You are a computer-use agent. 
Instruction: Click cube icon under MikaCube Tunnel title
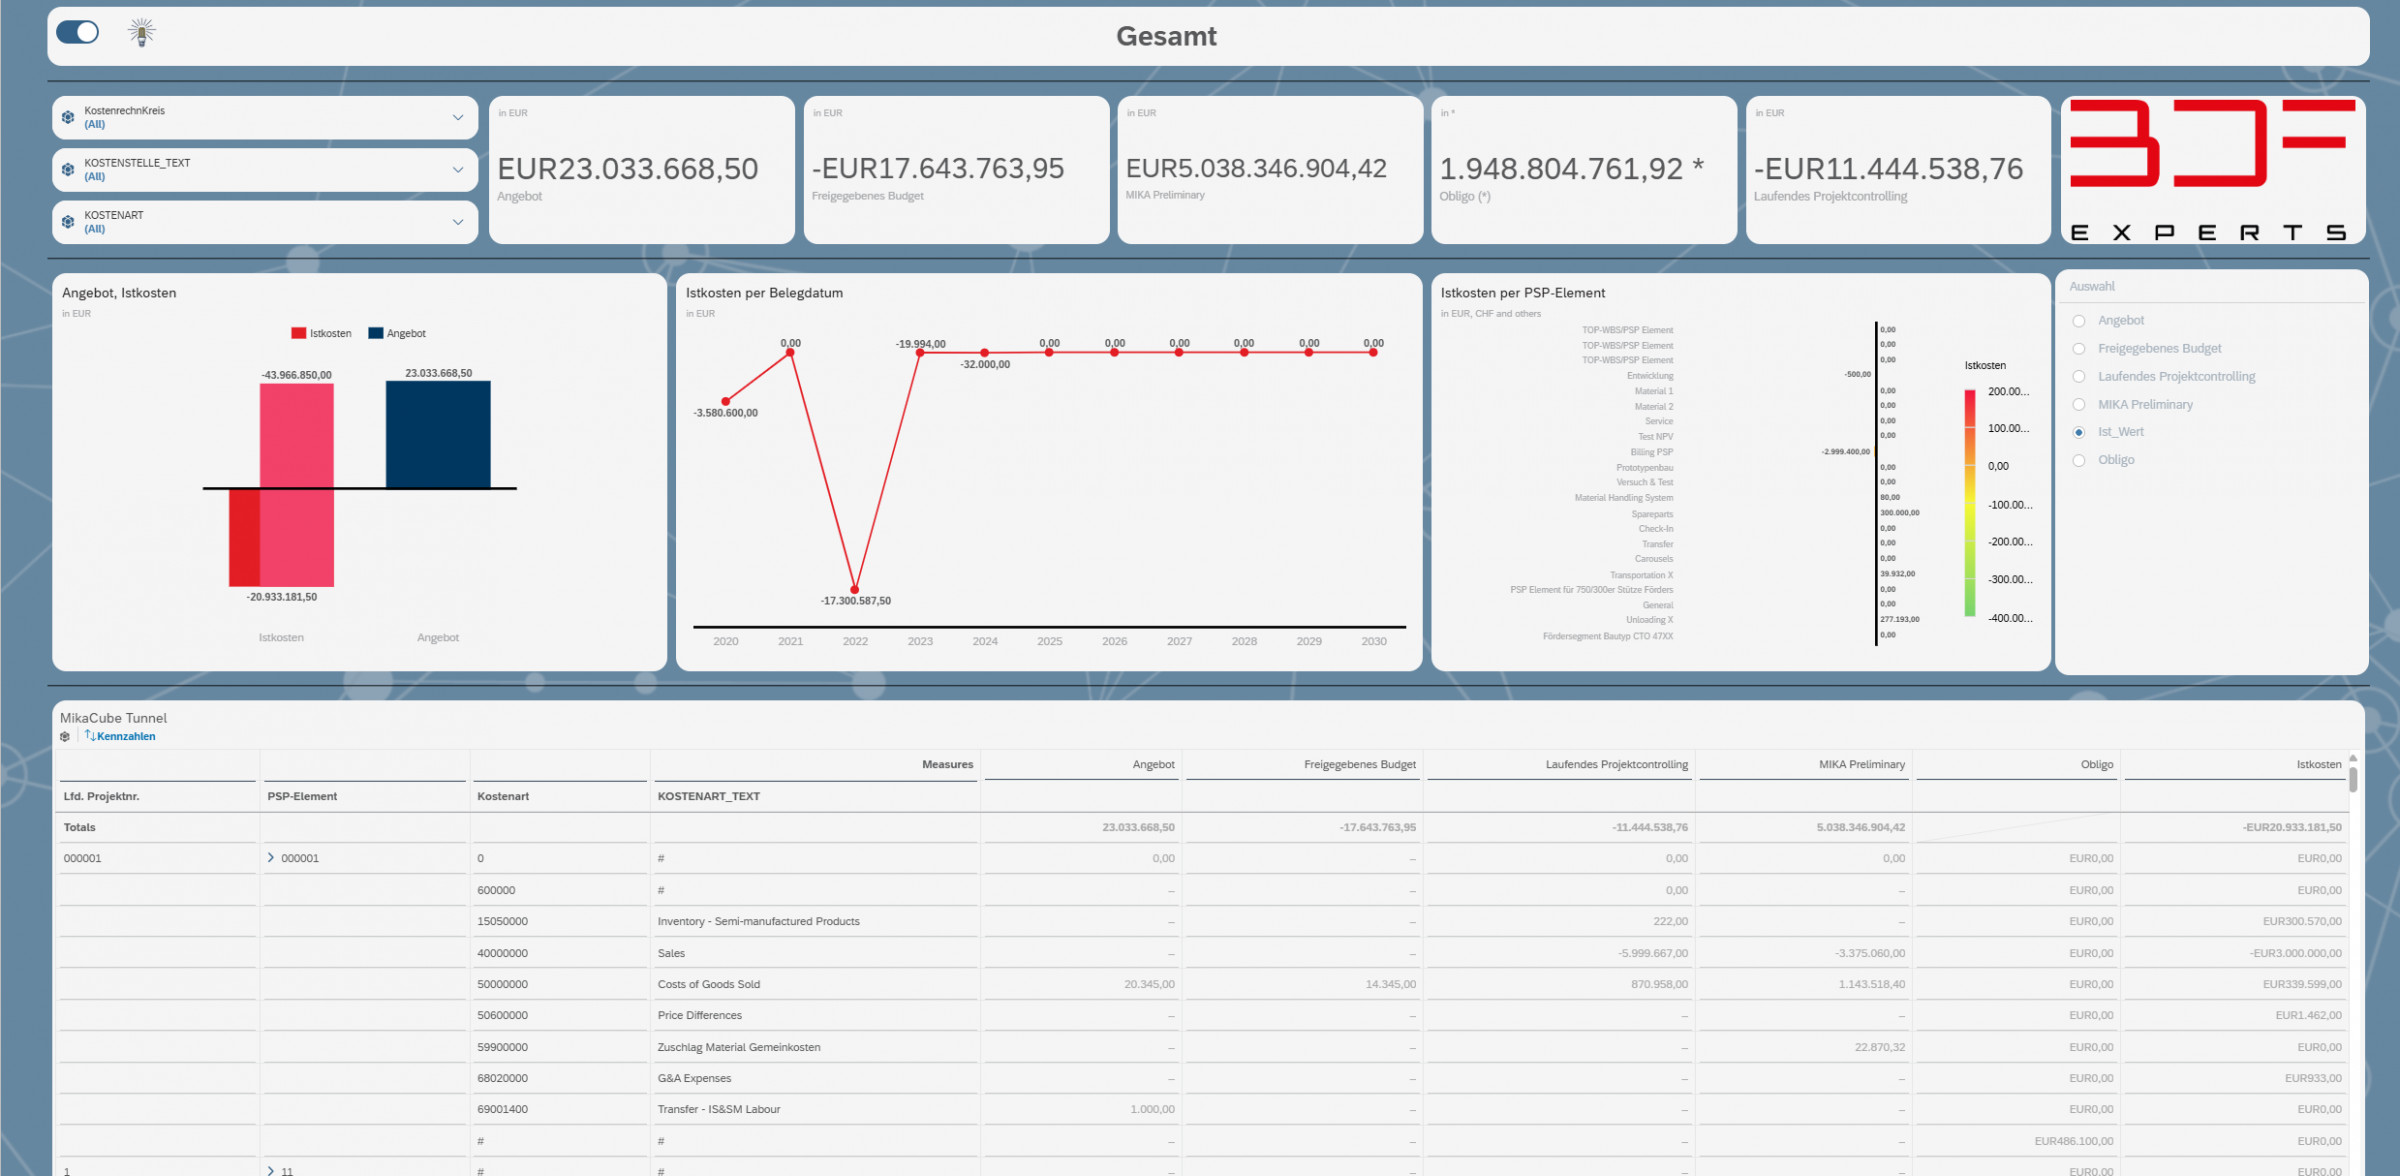coord(65,736)
